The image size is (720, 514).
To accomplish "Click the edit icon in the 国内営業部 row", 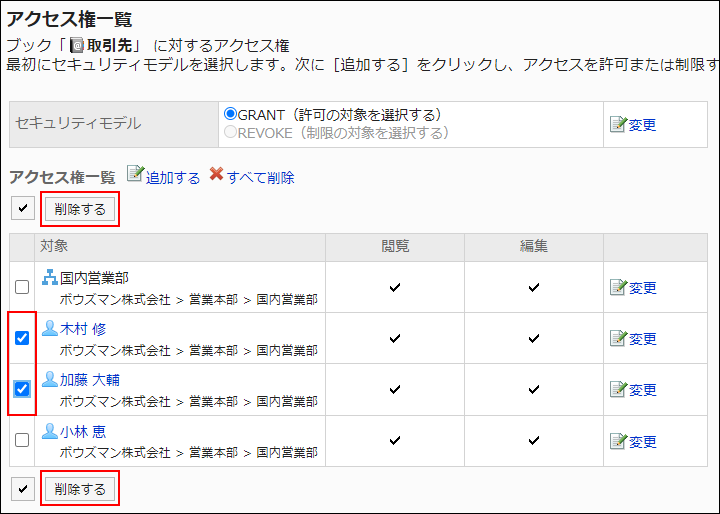I will (x=618, y=287).
